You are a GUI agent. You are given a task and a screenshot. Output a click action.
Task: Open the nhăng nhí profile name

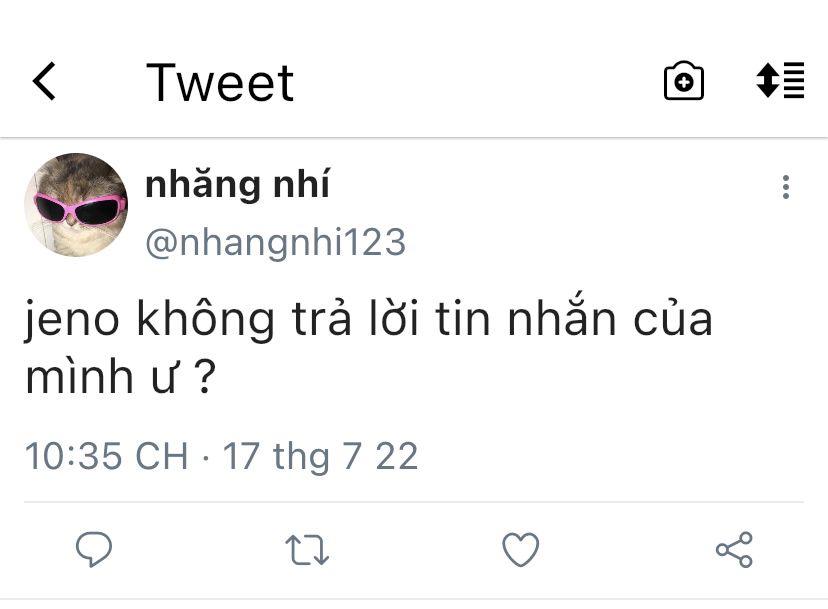pyautogui.click(x=238, y=184)
